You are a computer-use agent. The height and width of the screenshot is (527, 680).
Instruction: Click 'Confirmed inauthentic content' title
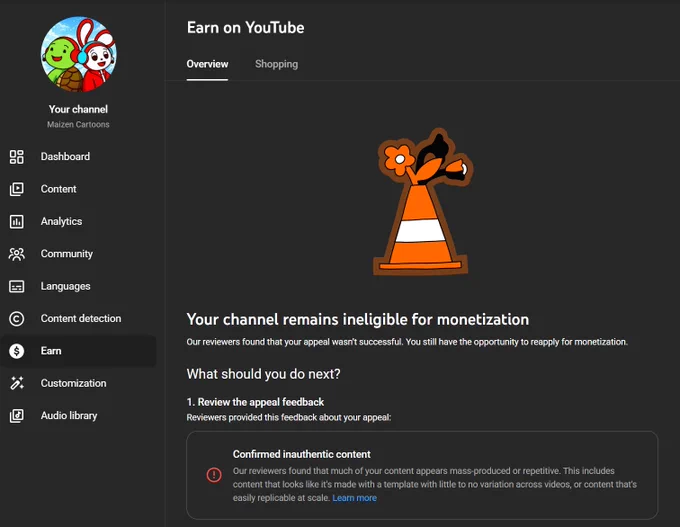tap(301, 454)
